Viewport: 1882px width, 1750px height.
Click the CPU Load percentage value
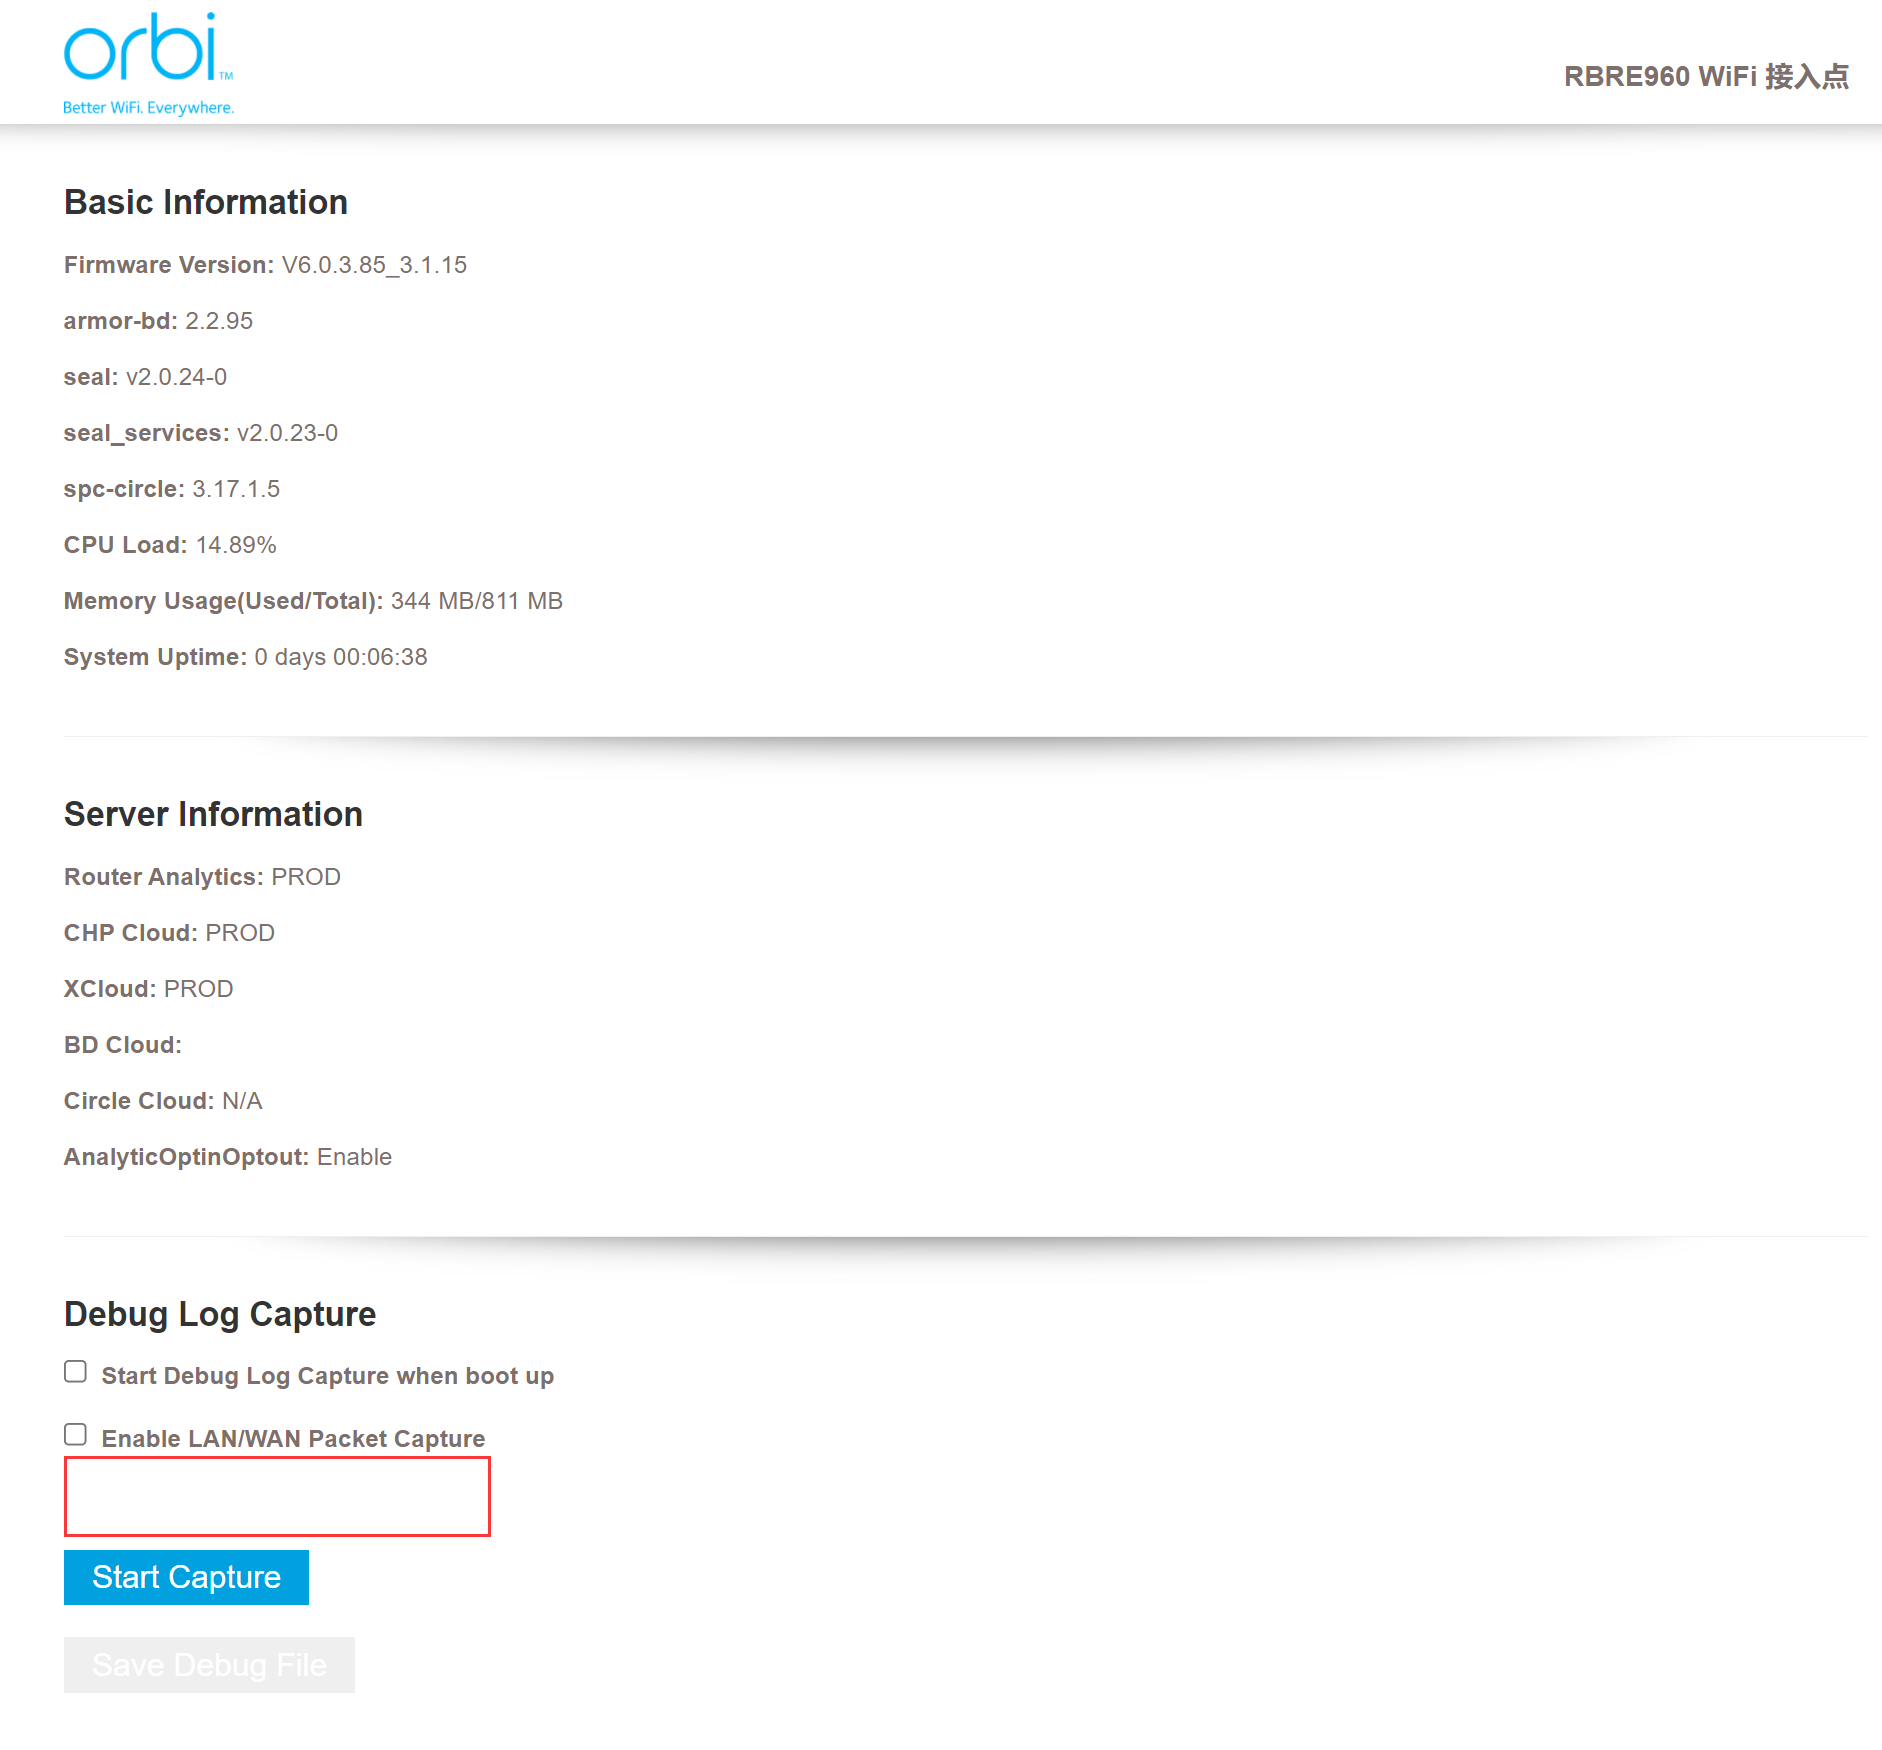pos(236,545)
